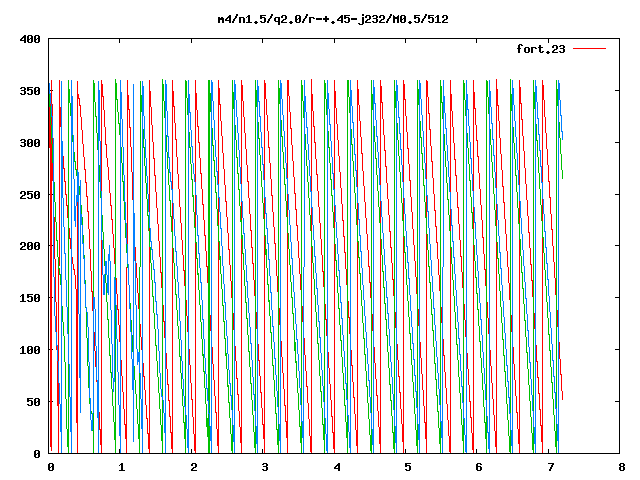Screen dimensions: 640x480
Task: Click the plot title m4/n1.5/q2.0/r-+.45-j232/M0.5/512
Action: pos(333,20)
